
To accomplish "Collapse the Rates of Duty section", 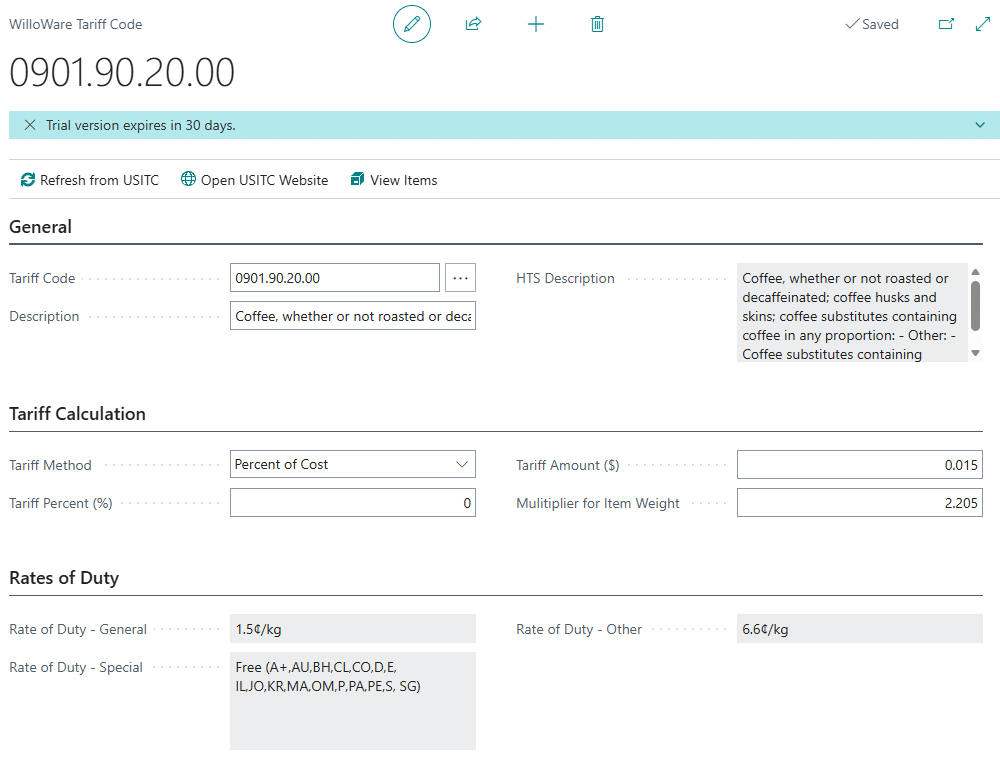I will coord(64,578).
